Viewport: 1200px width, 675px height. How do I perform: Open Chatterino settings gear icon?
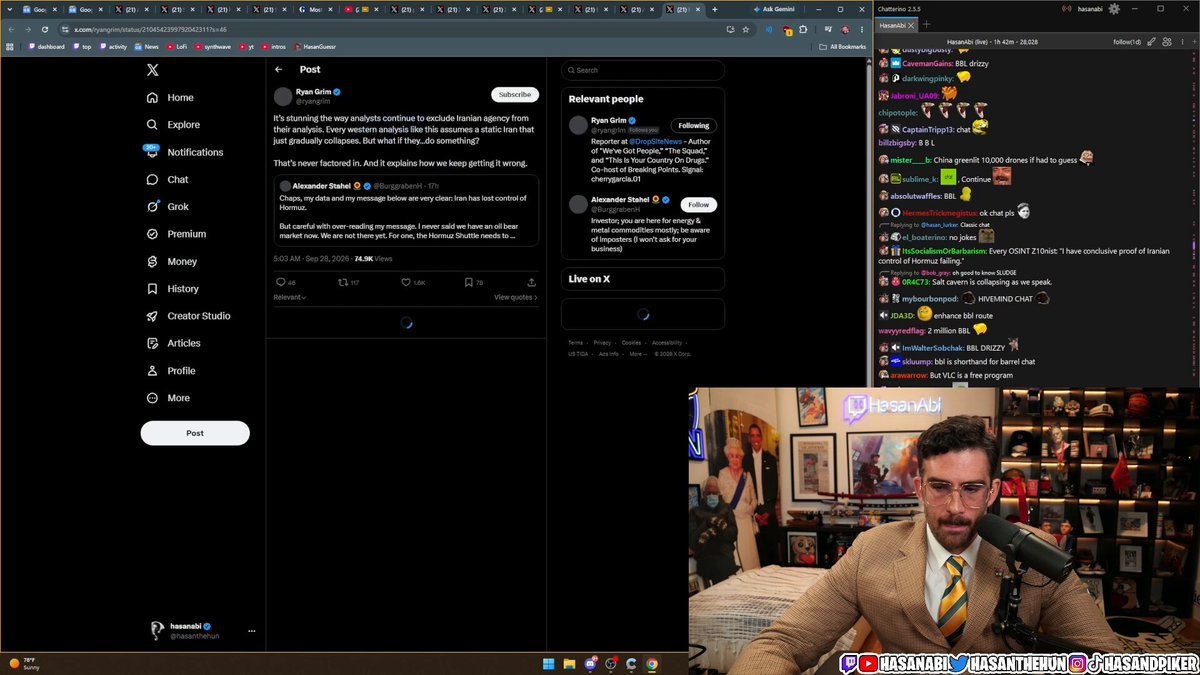click(1114, 8)
